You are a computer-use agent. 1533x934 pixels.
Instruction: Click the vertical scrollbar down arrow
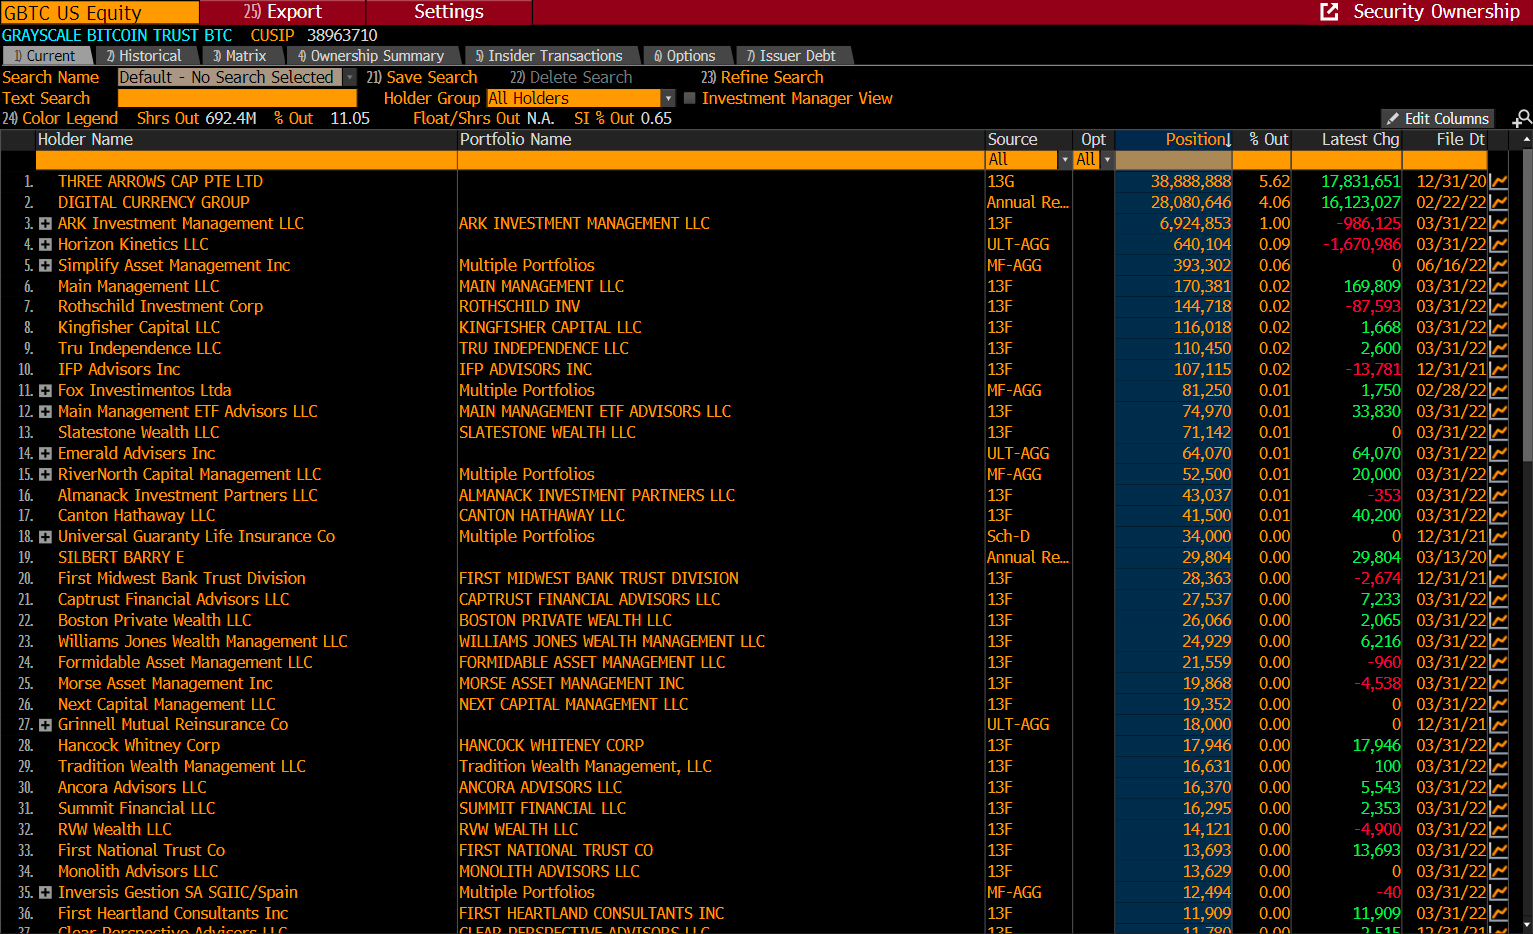click(1527, 926)
